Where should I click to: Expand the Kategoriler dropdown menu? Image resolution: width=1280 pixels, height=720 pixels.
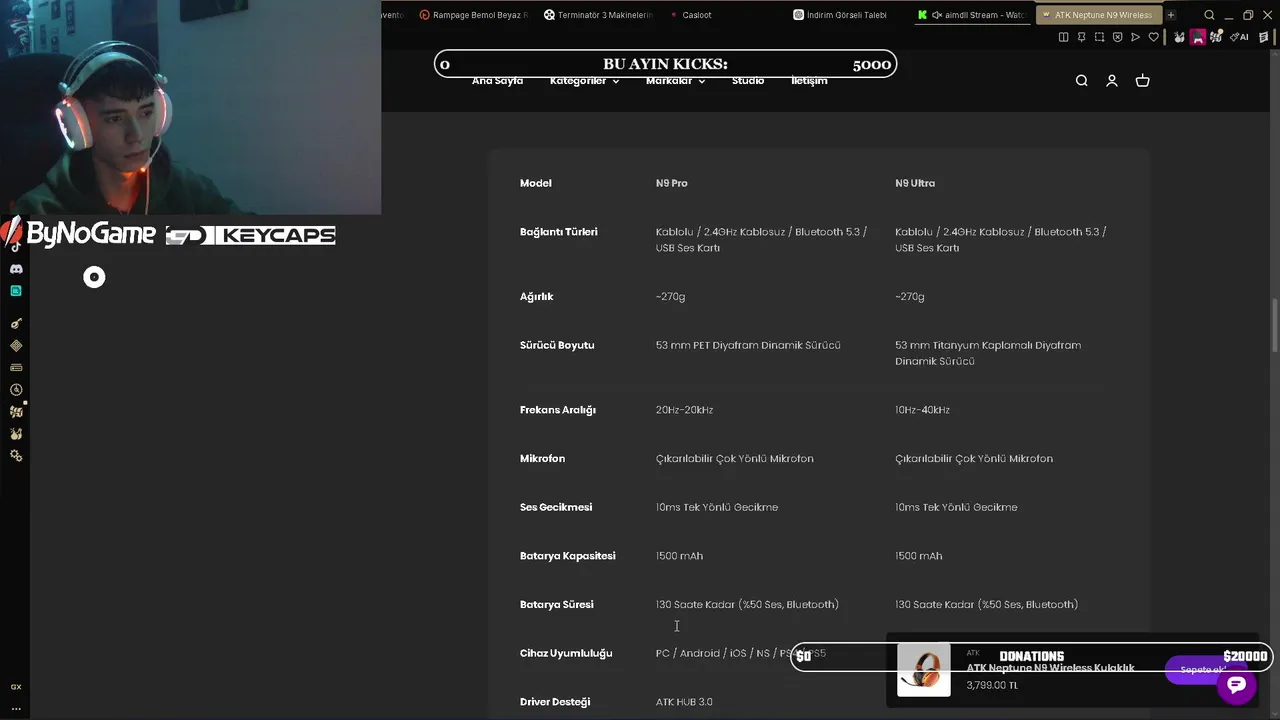(x=584, y=81)
